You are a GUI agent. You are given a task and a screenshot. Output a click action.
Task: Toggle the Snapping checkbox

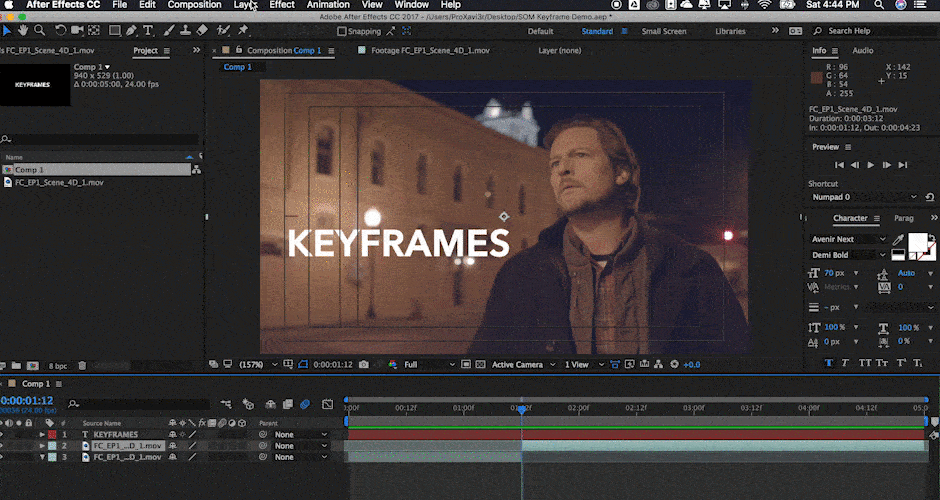pyautogui.click(x=342, y=31)
